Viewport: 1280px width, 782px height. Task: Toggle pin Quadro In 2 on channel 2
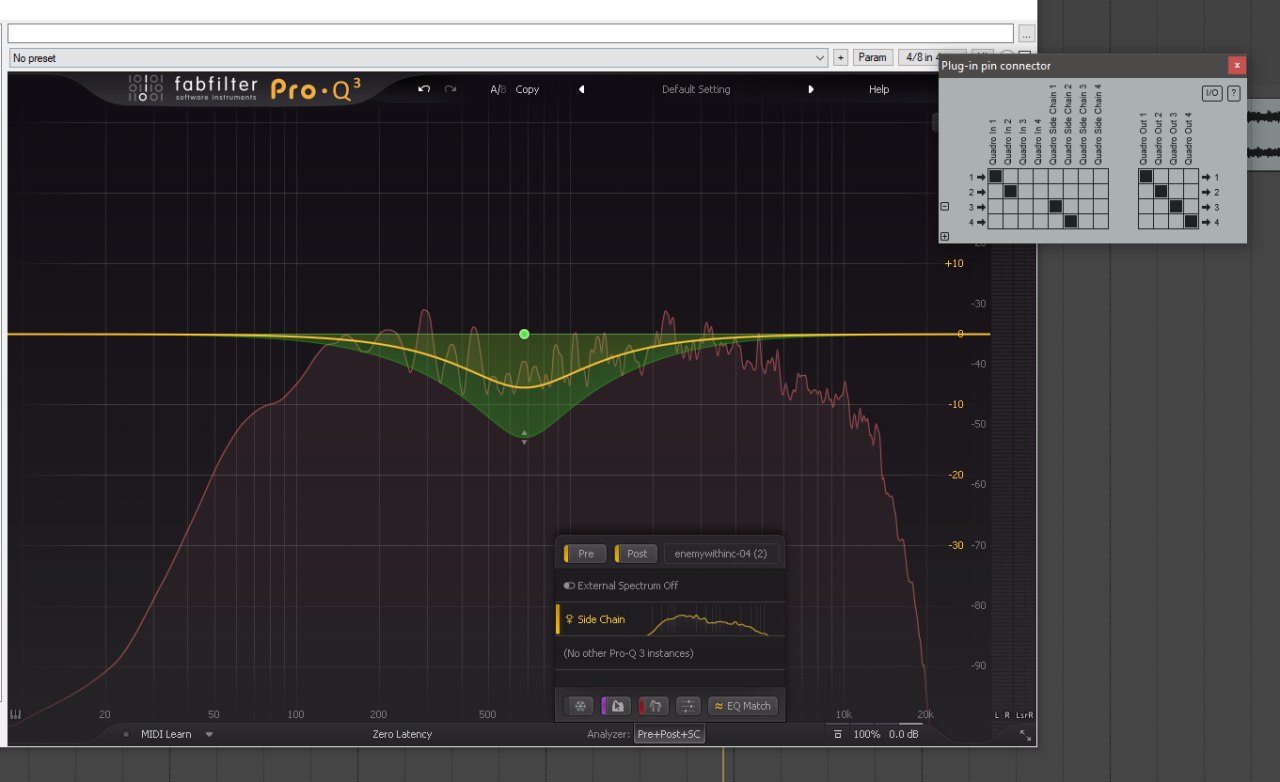click(1010, 191)
